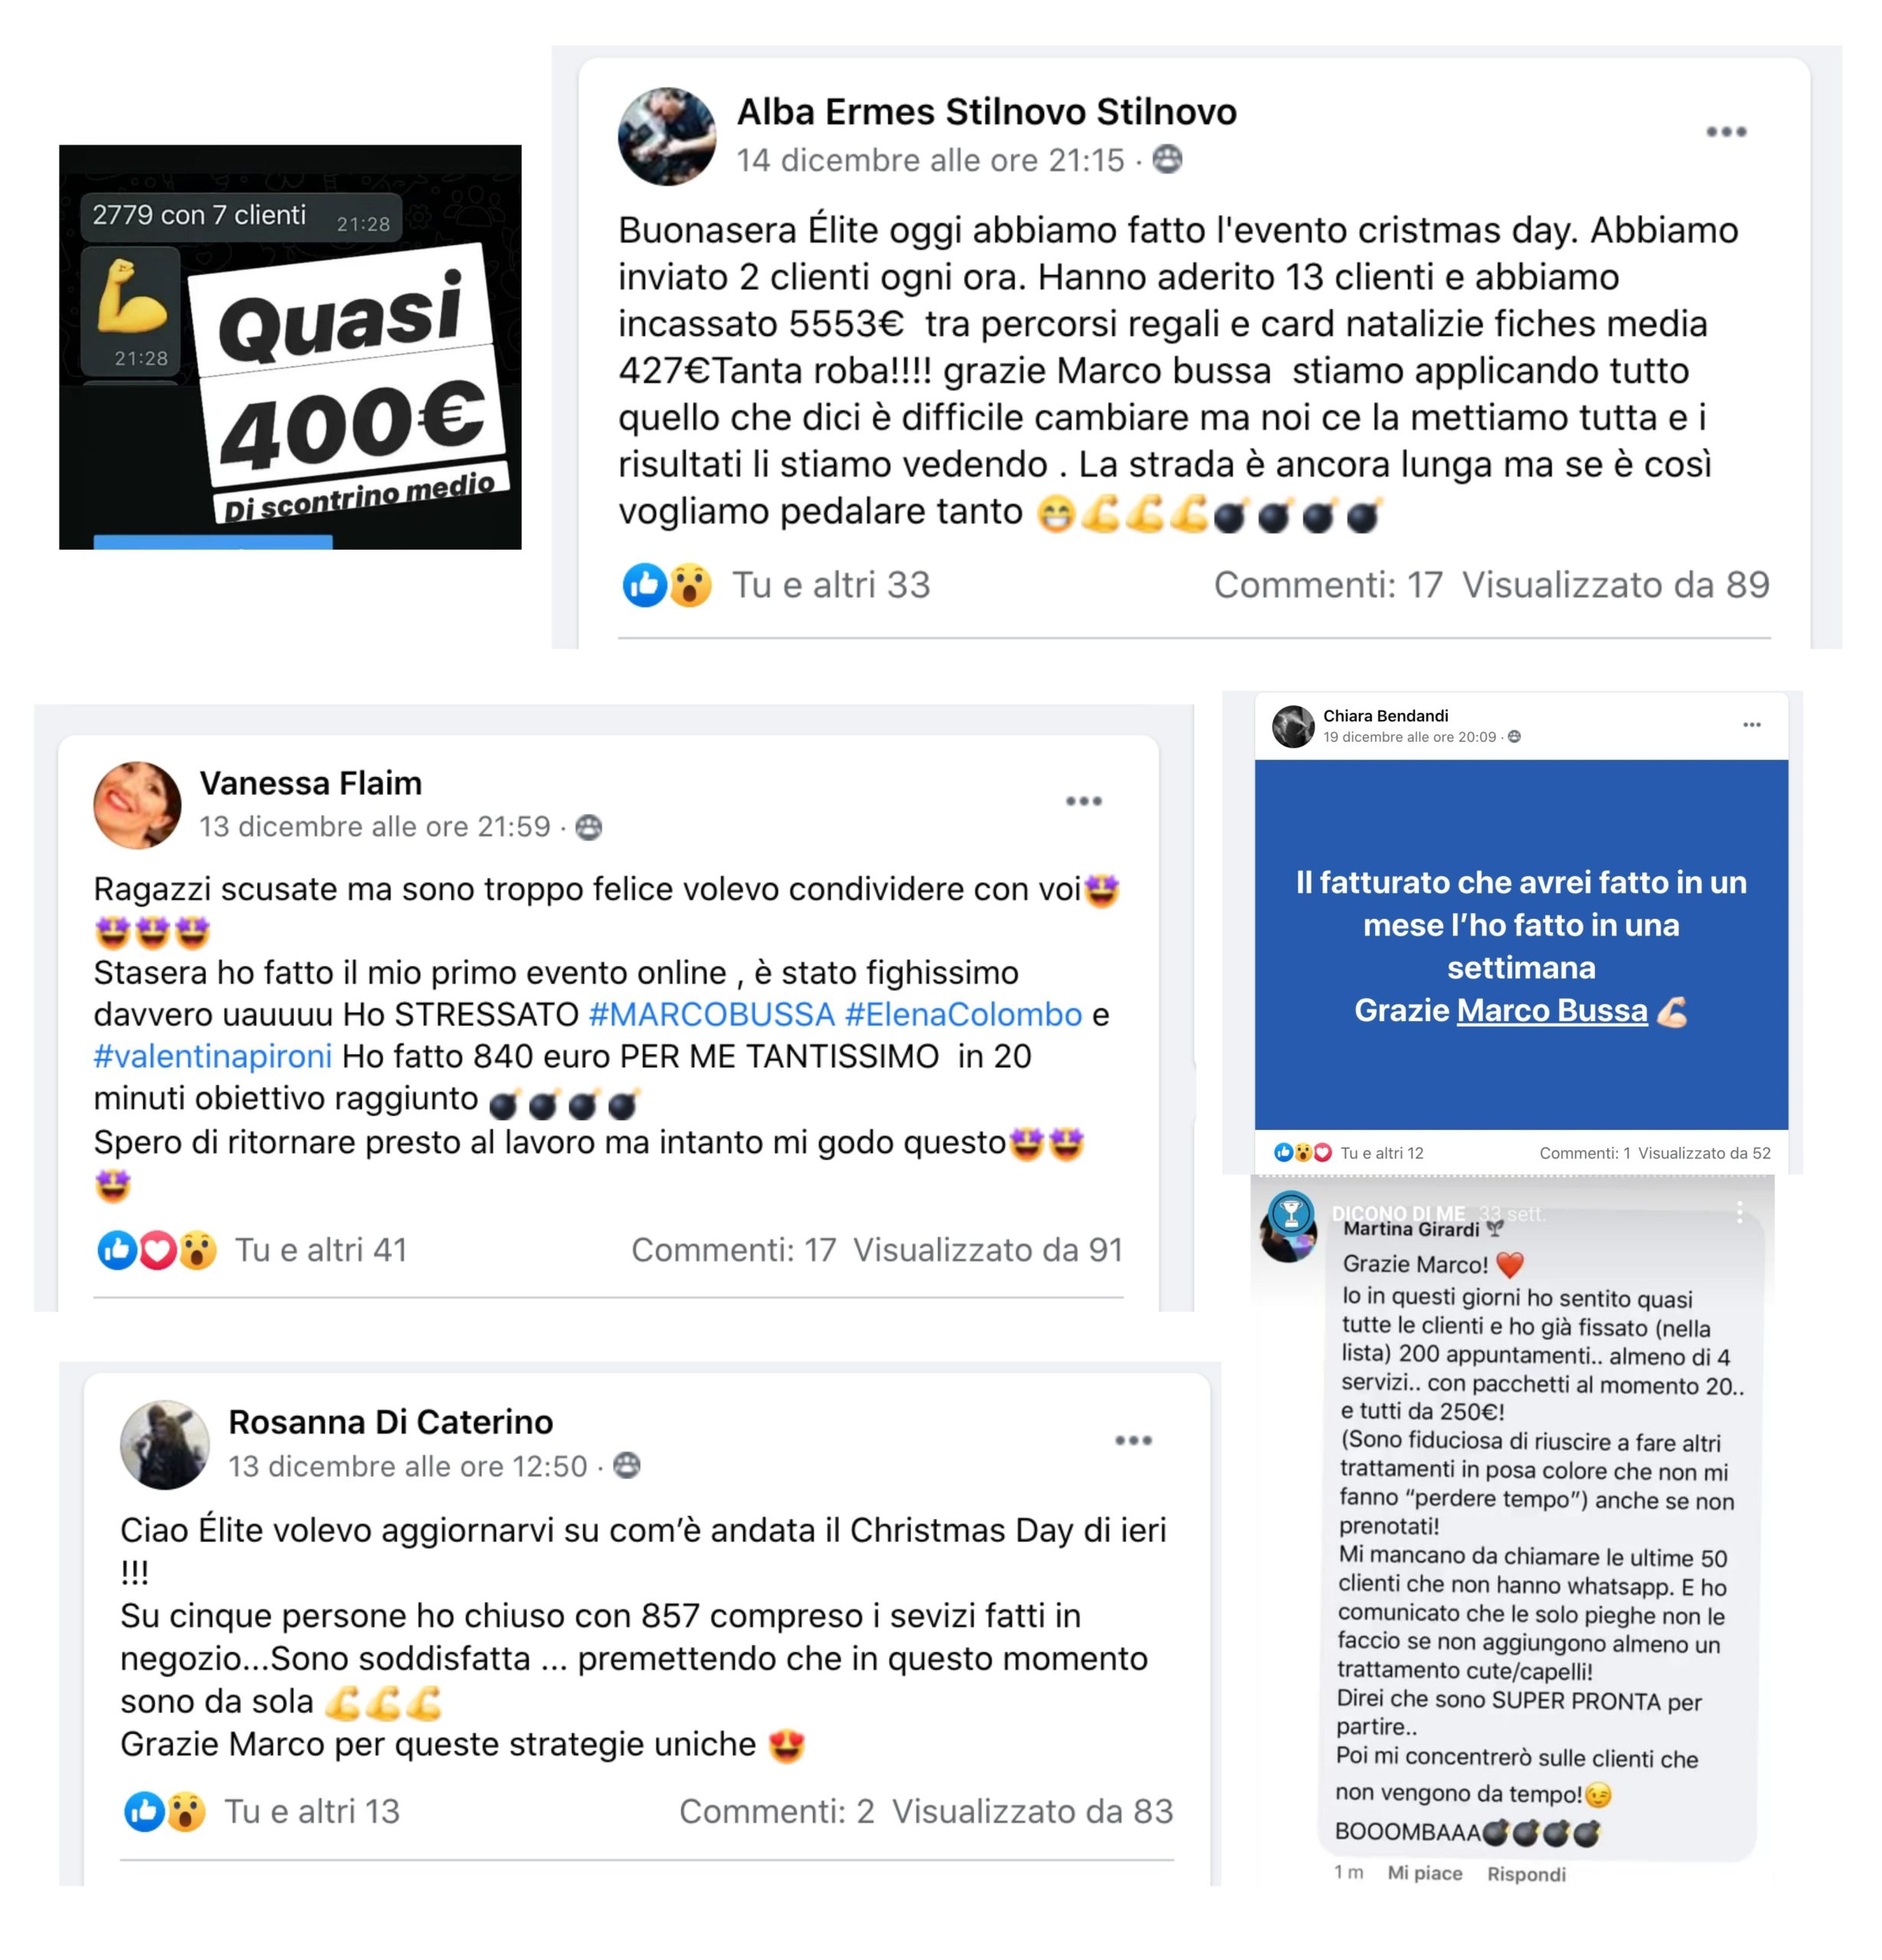Click Mi piace under Martina Girardi comment
Screen dimensions: 1882x1960
(x=1424, y=1872)
